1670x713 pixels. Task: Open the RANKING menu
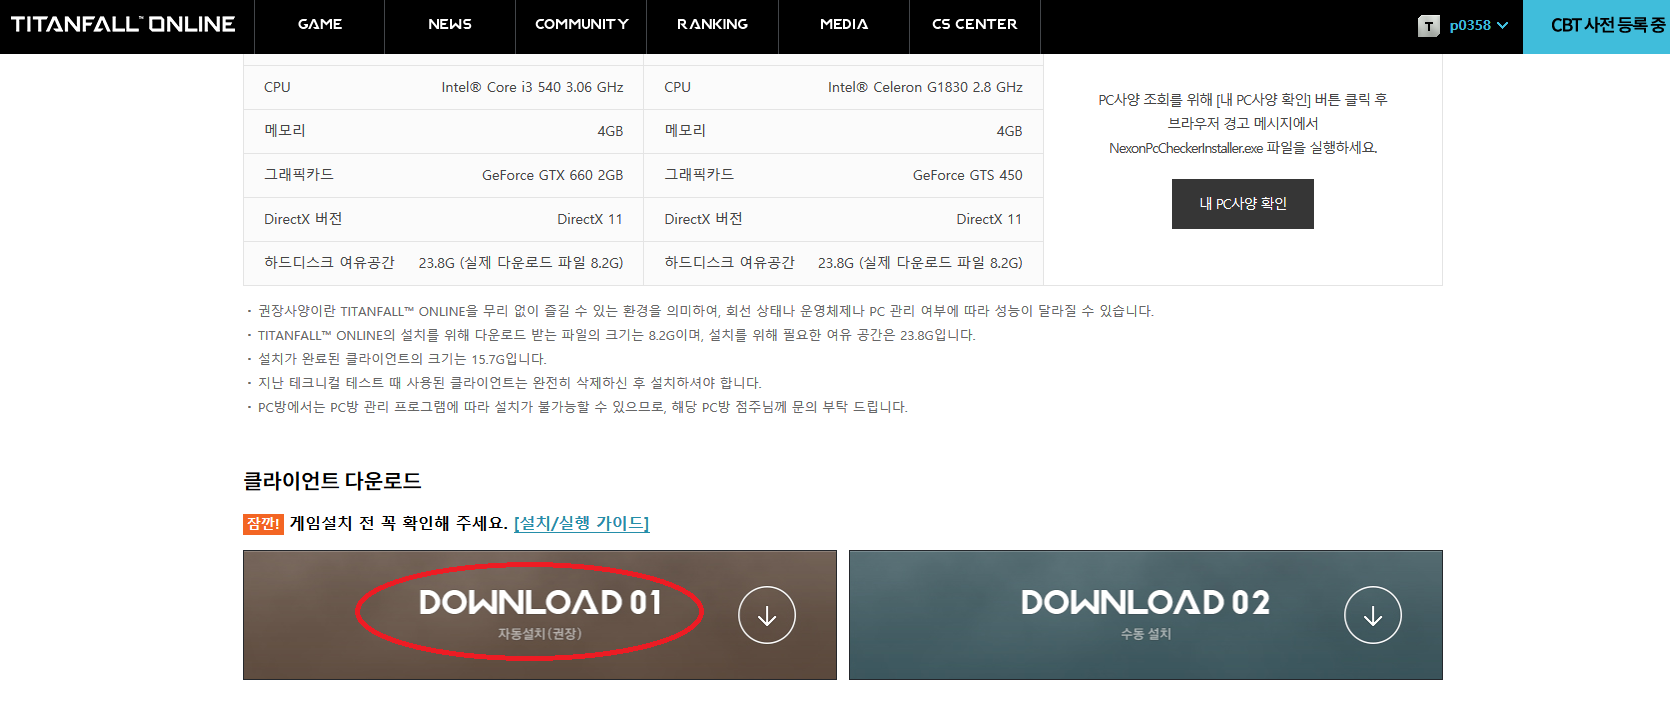pyautogui.click(x=712, y=25)
